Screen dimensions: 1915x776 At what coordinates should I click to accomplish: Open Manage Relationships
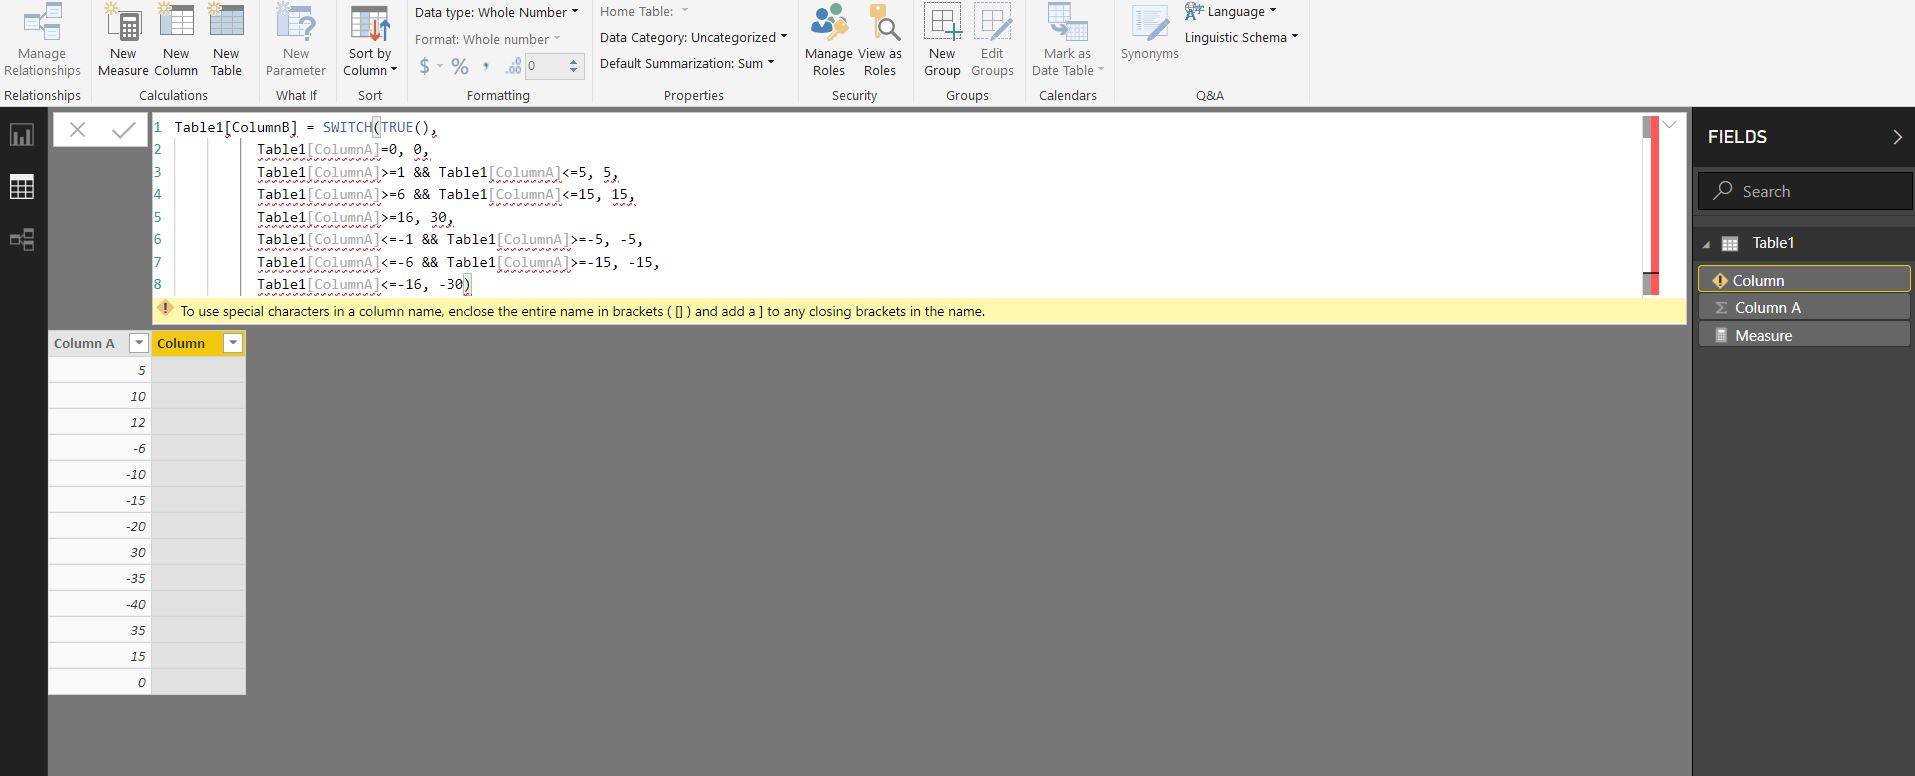[x=42, y=40]
